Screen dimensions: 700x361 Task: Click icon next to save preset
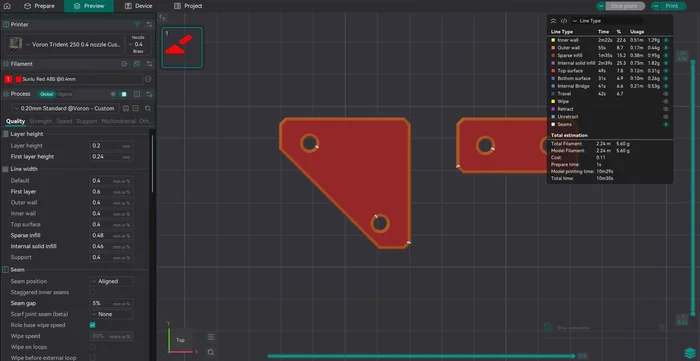(136, 108)
